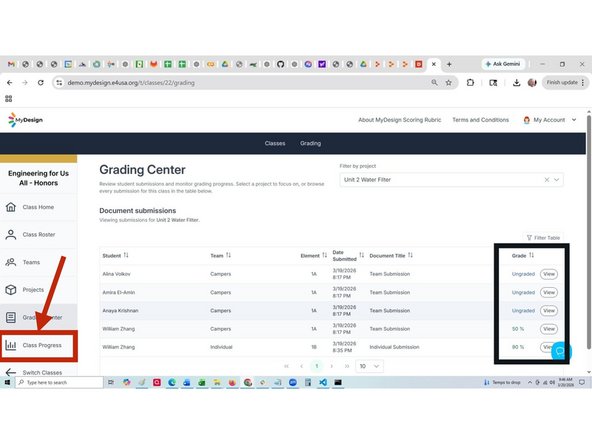Open the Windows Start menu

coord(7,382)
